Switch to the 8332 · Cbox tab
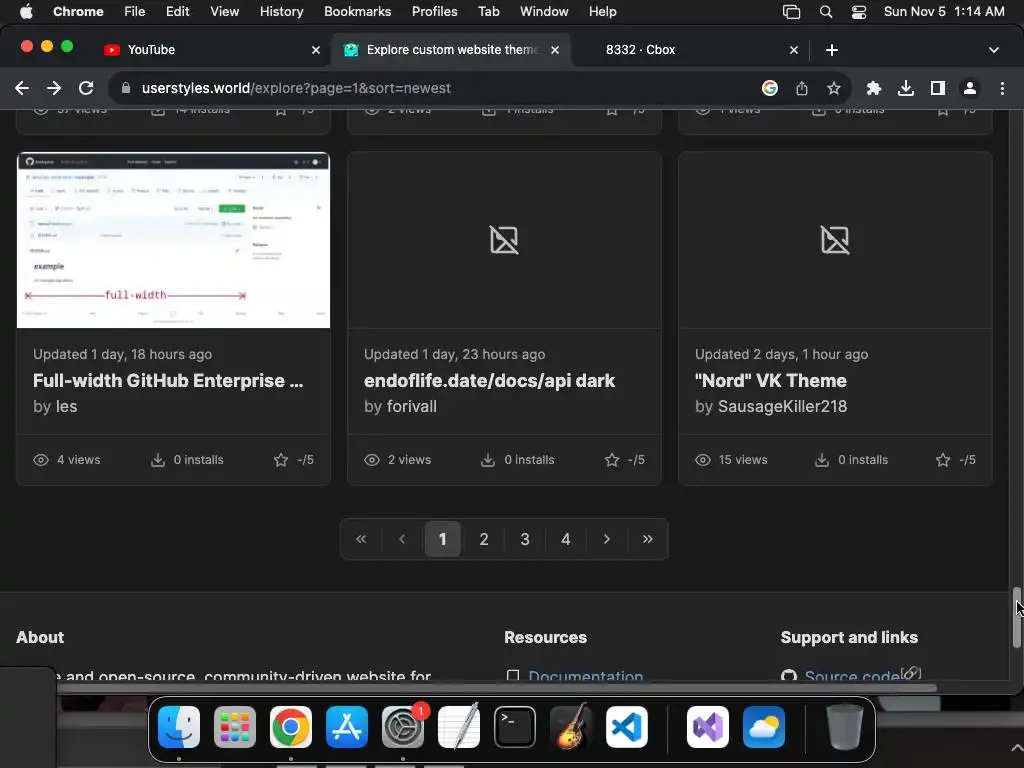 (692, 50)
